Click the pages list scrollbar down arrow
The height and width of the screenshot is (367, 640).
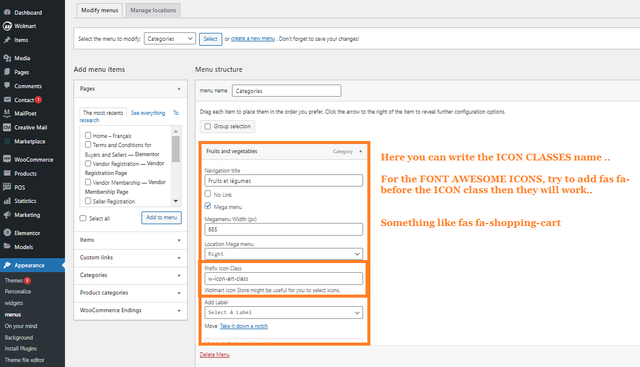(x=176, y=201)
